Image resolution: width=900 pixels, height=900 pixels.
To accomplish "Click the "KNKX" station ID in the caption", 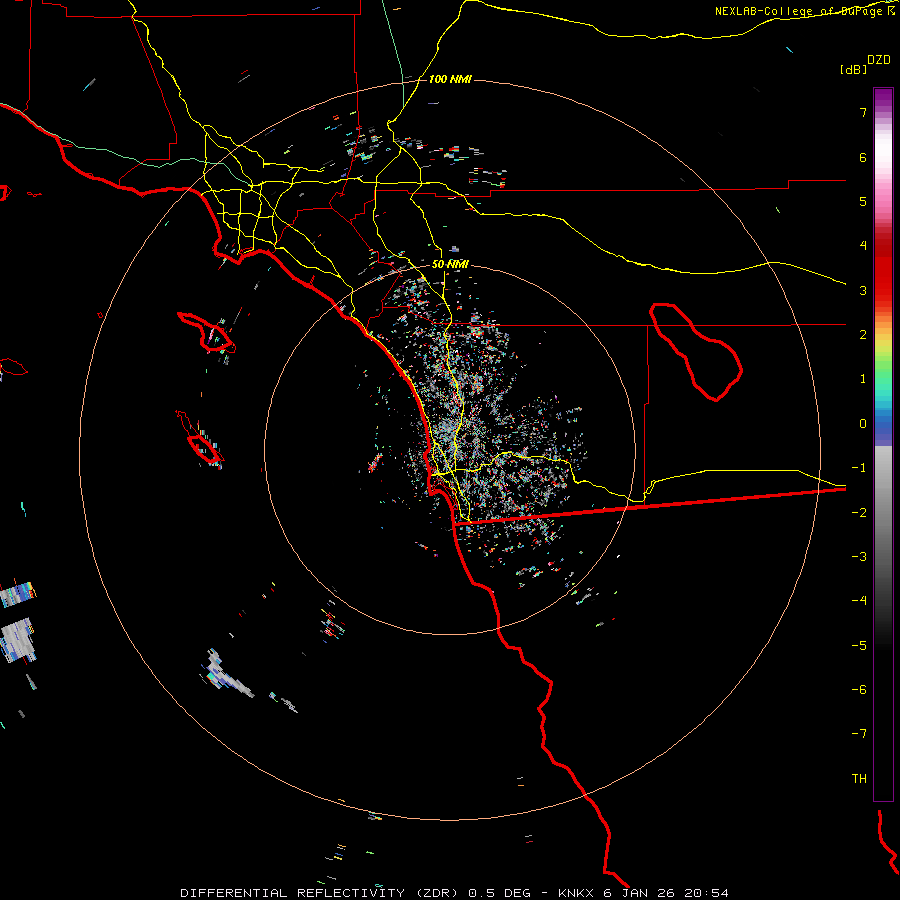I will point(576,893).
